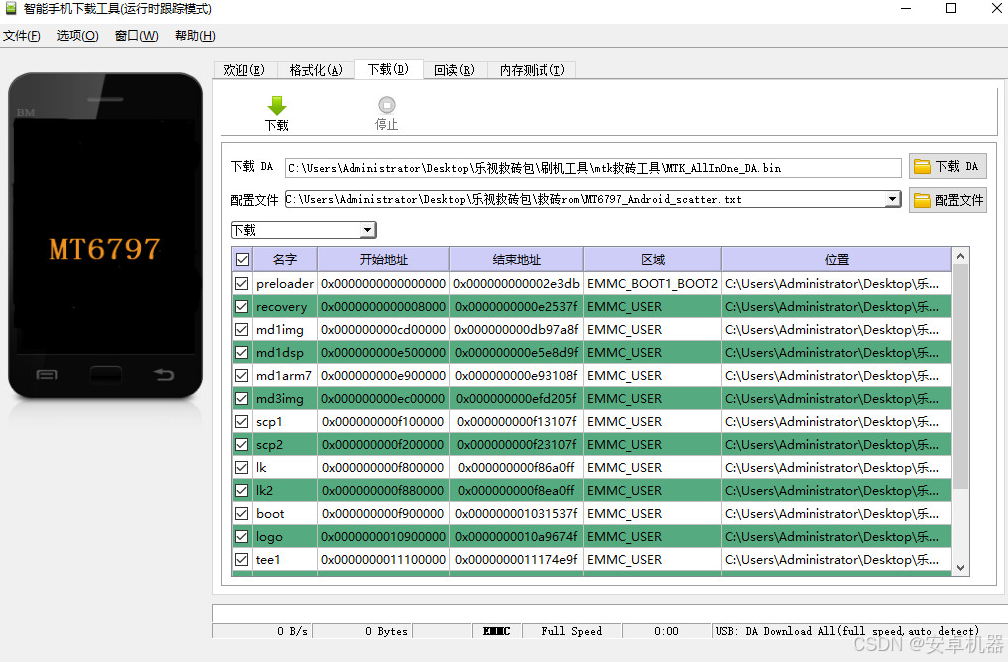The image size is (1008, 662).
Task: Click the table scrollbar down arrow
Action: [x=960, y=568]
